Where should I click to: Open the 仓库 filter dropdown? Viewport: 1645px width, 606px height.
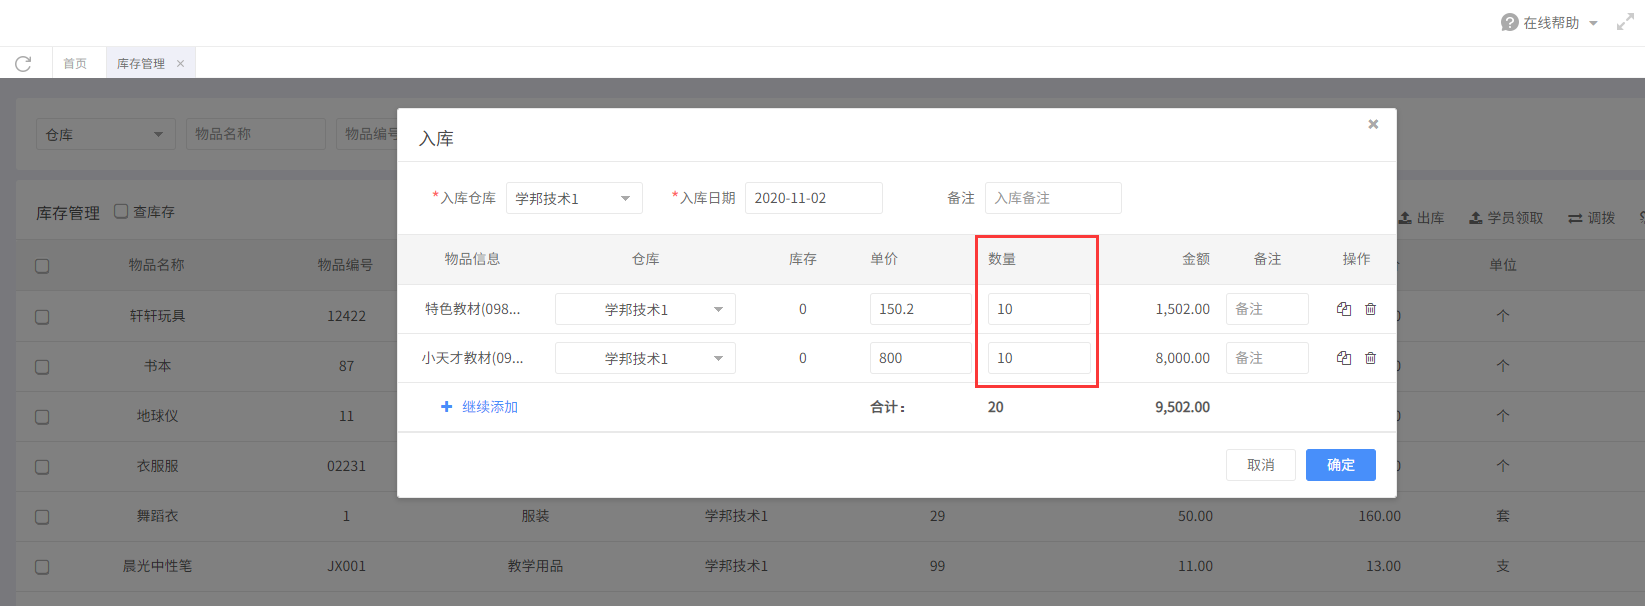[x=106, y=134]
